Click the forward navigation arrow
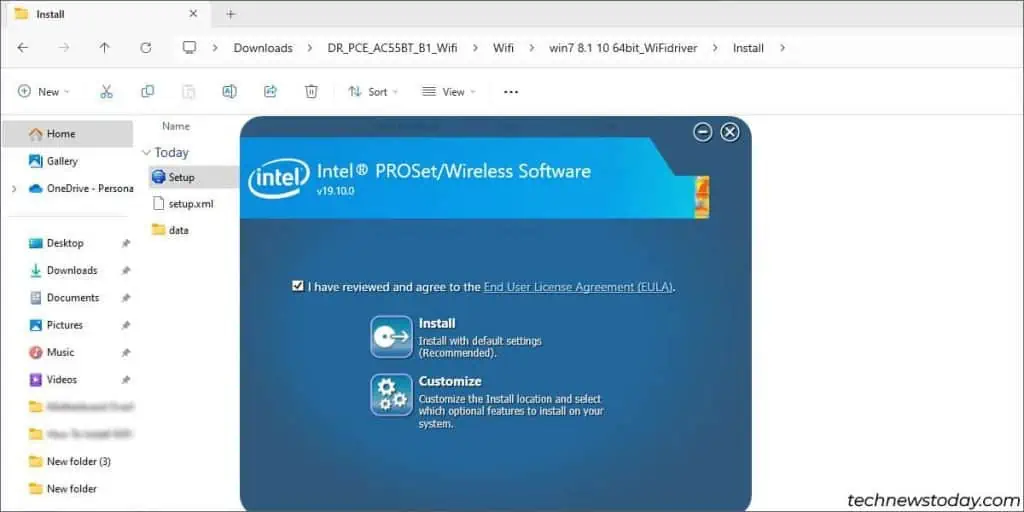 pos(64,48)
